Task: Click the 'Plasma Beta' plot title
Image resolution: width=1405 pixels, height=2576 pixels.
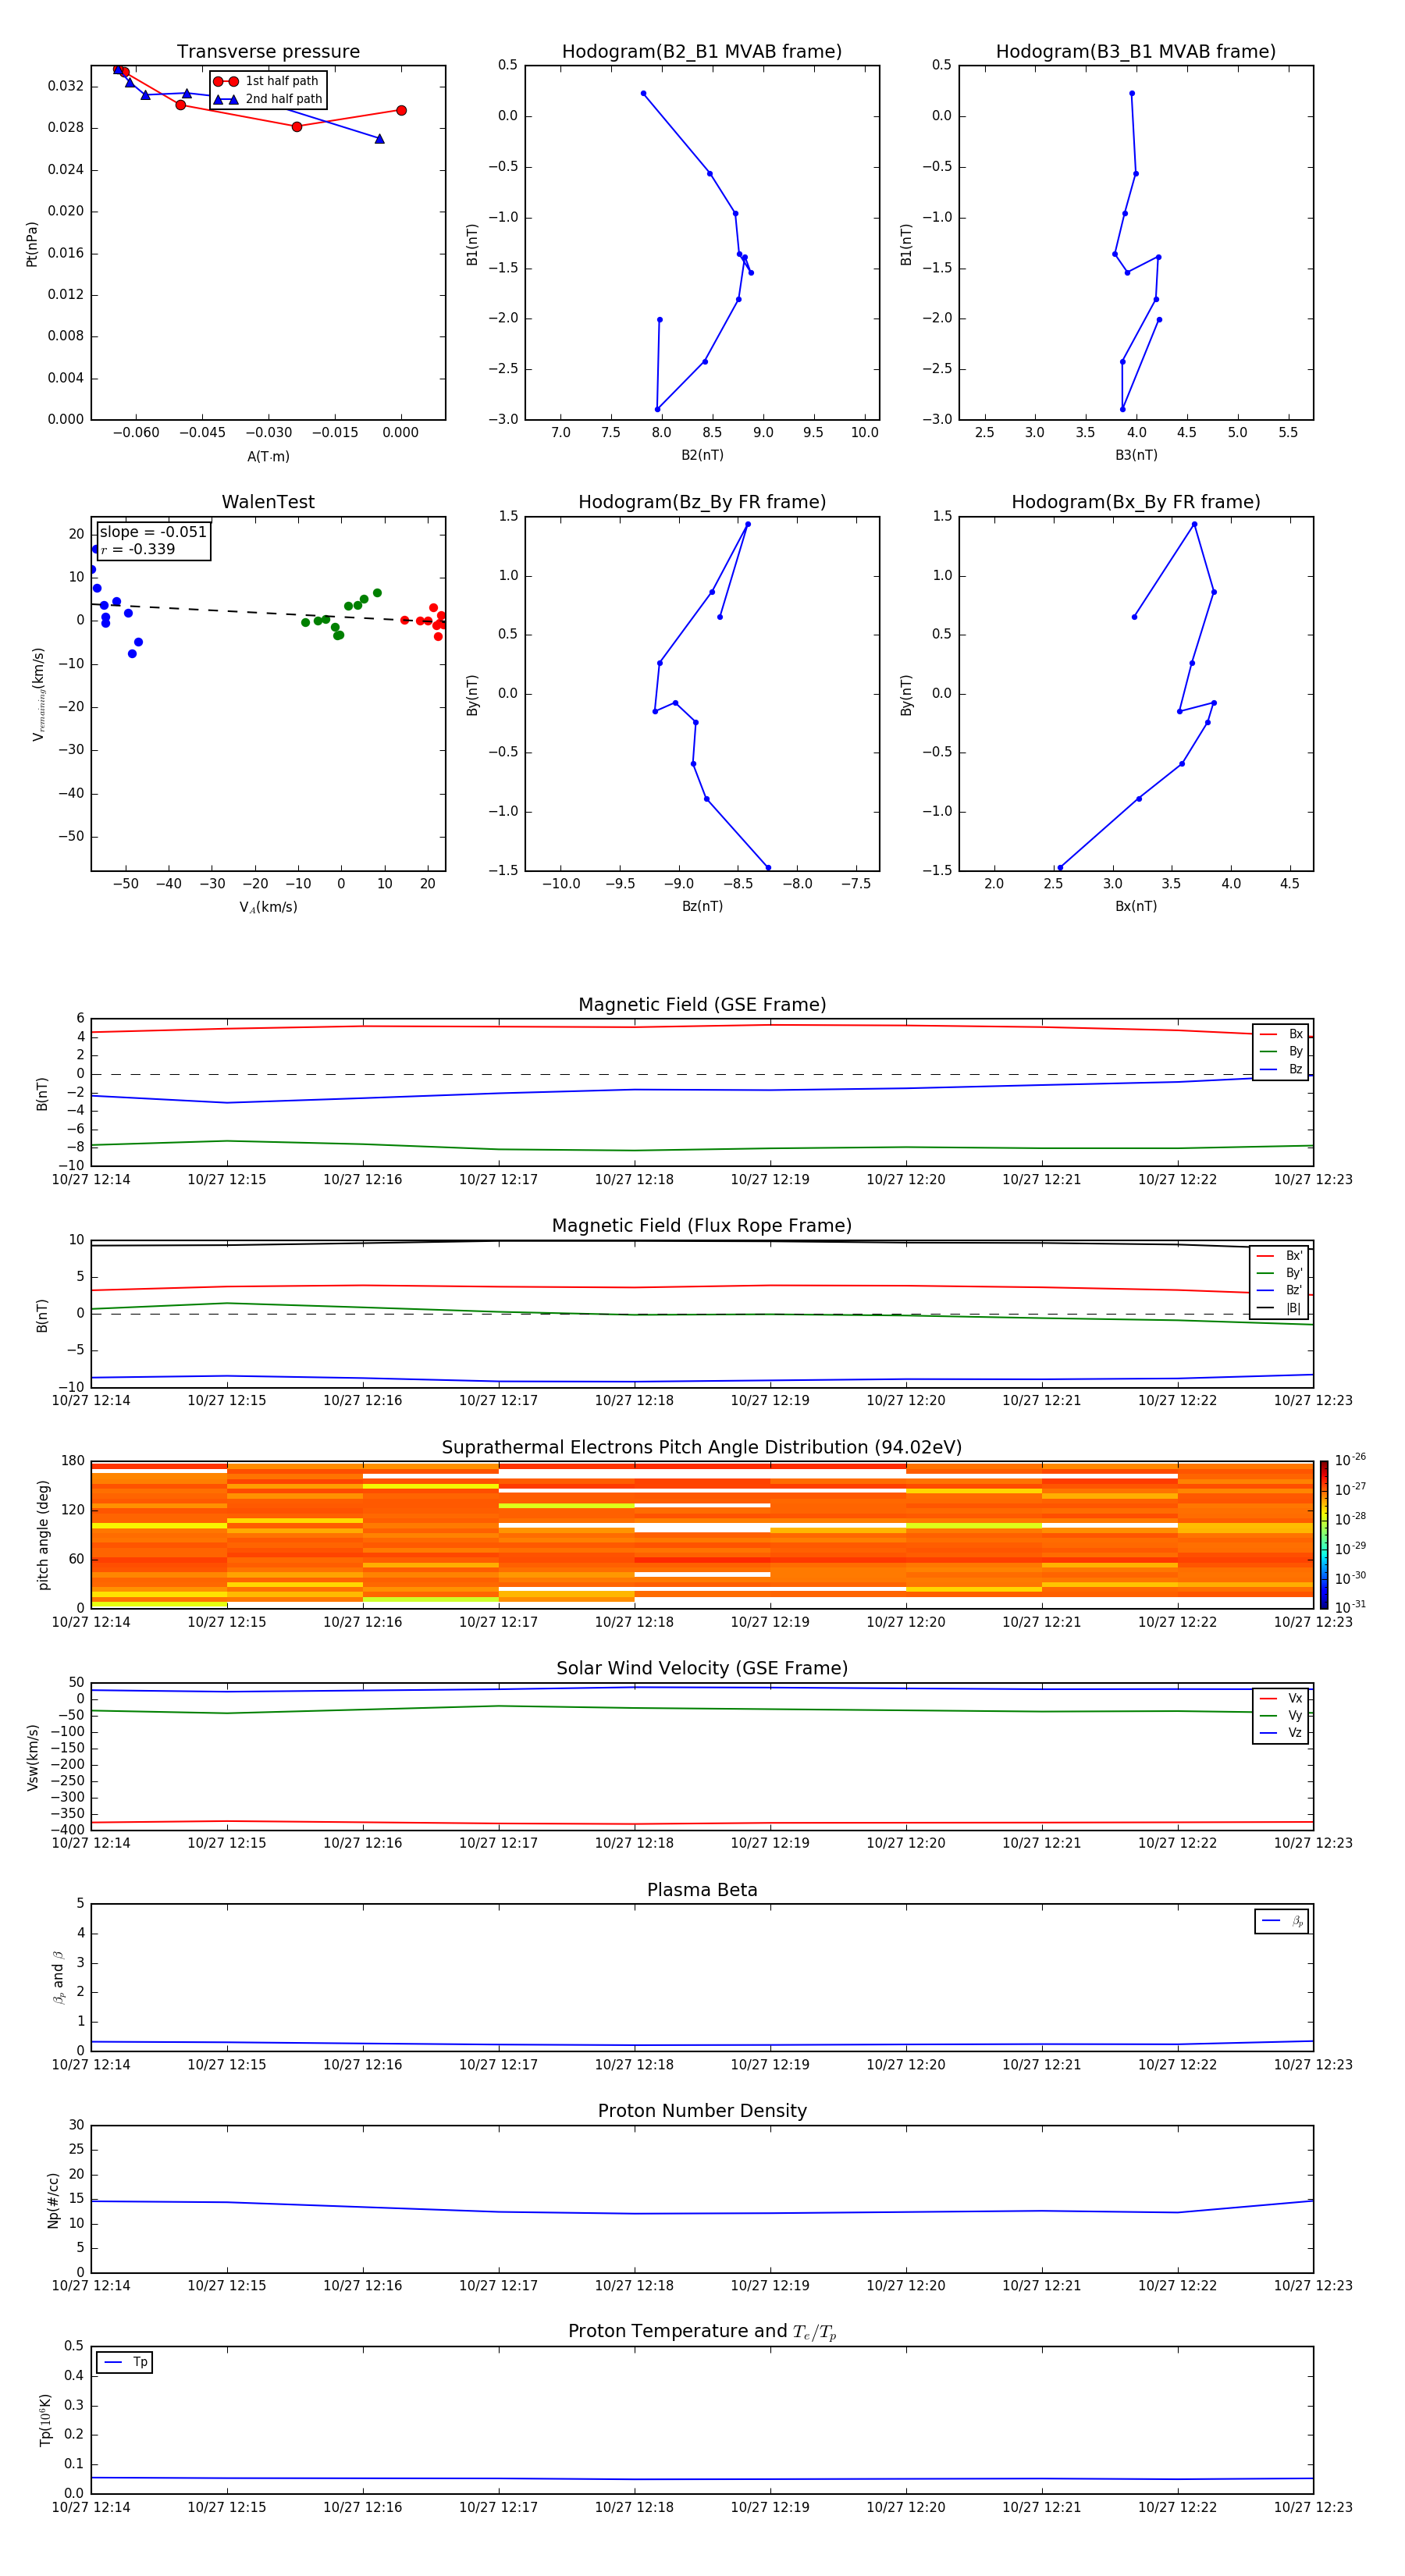Action: [x=702, y=1890]
